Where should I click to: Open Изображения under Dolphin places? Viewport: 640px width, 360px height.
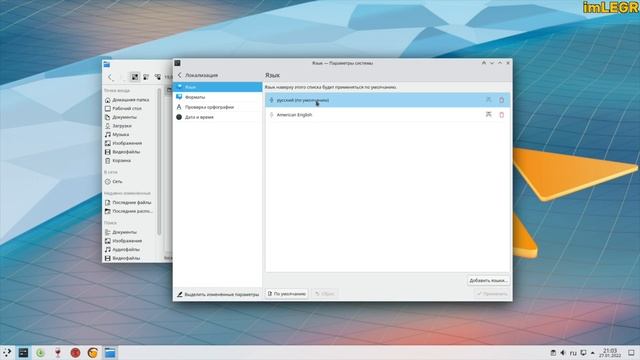tap(130, 143)
